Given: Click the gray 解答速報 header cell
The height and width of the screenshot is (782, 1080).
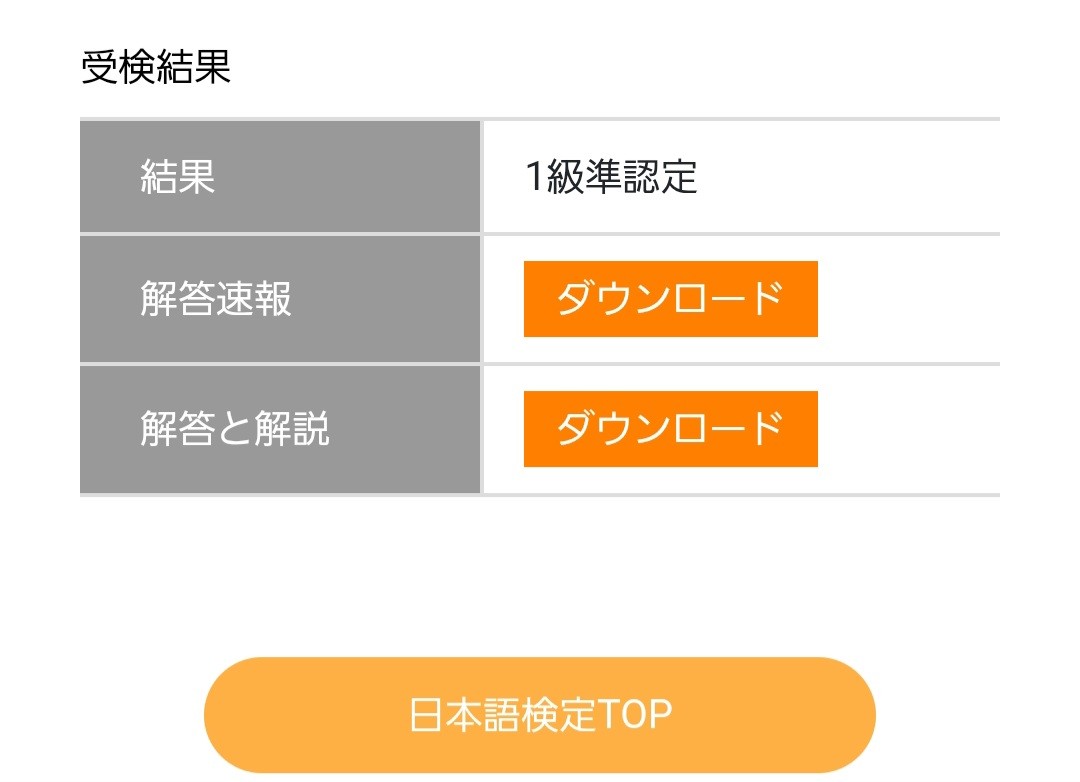Looking at the screenshot, I should coord(280,299).
